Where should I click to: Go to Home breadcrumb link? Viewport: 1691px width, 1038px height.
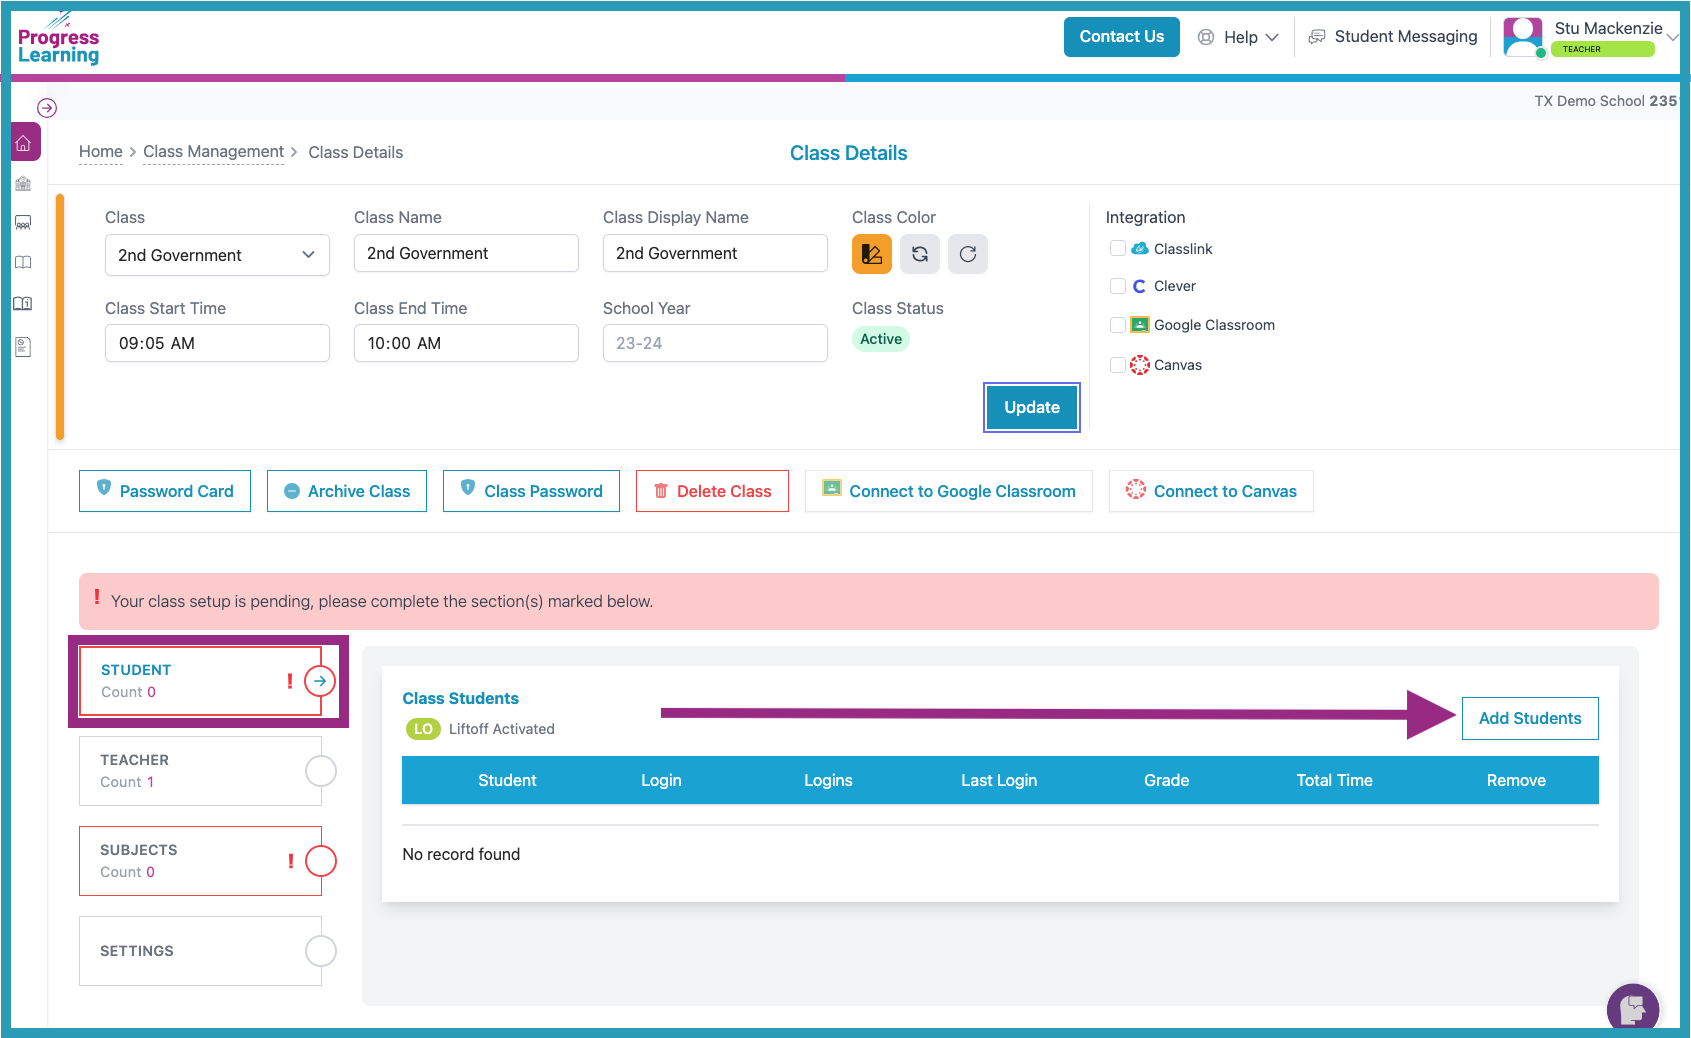tap(101, 152)
